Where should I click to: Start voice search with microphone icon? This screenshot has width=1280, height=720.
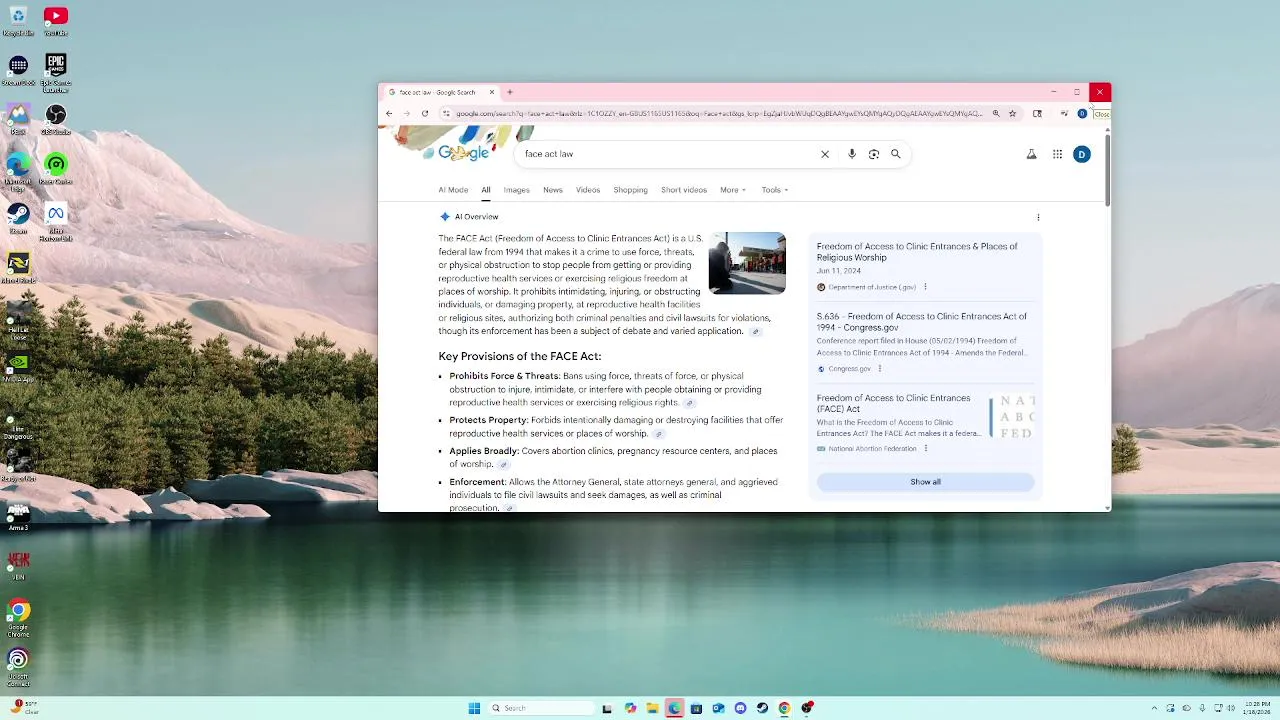pyautogui.click(x=852, y=154)
